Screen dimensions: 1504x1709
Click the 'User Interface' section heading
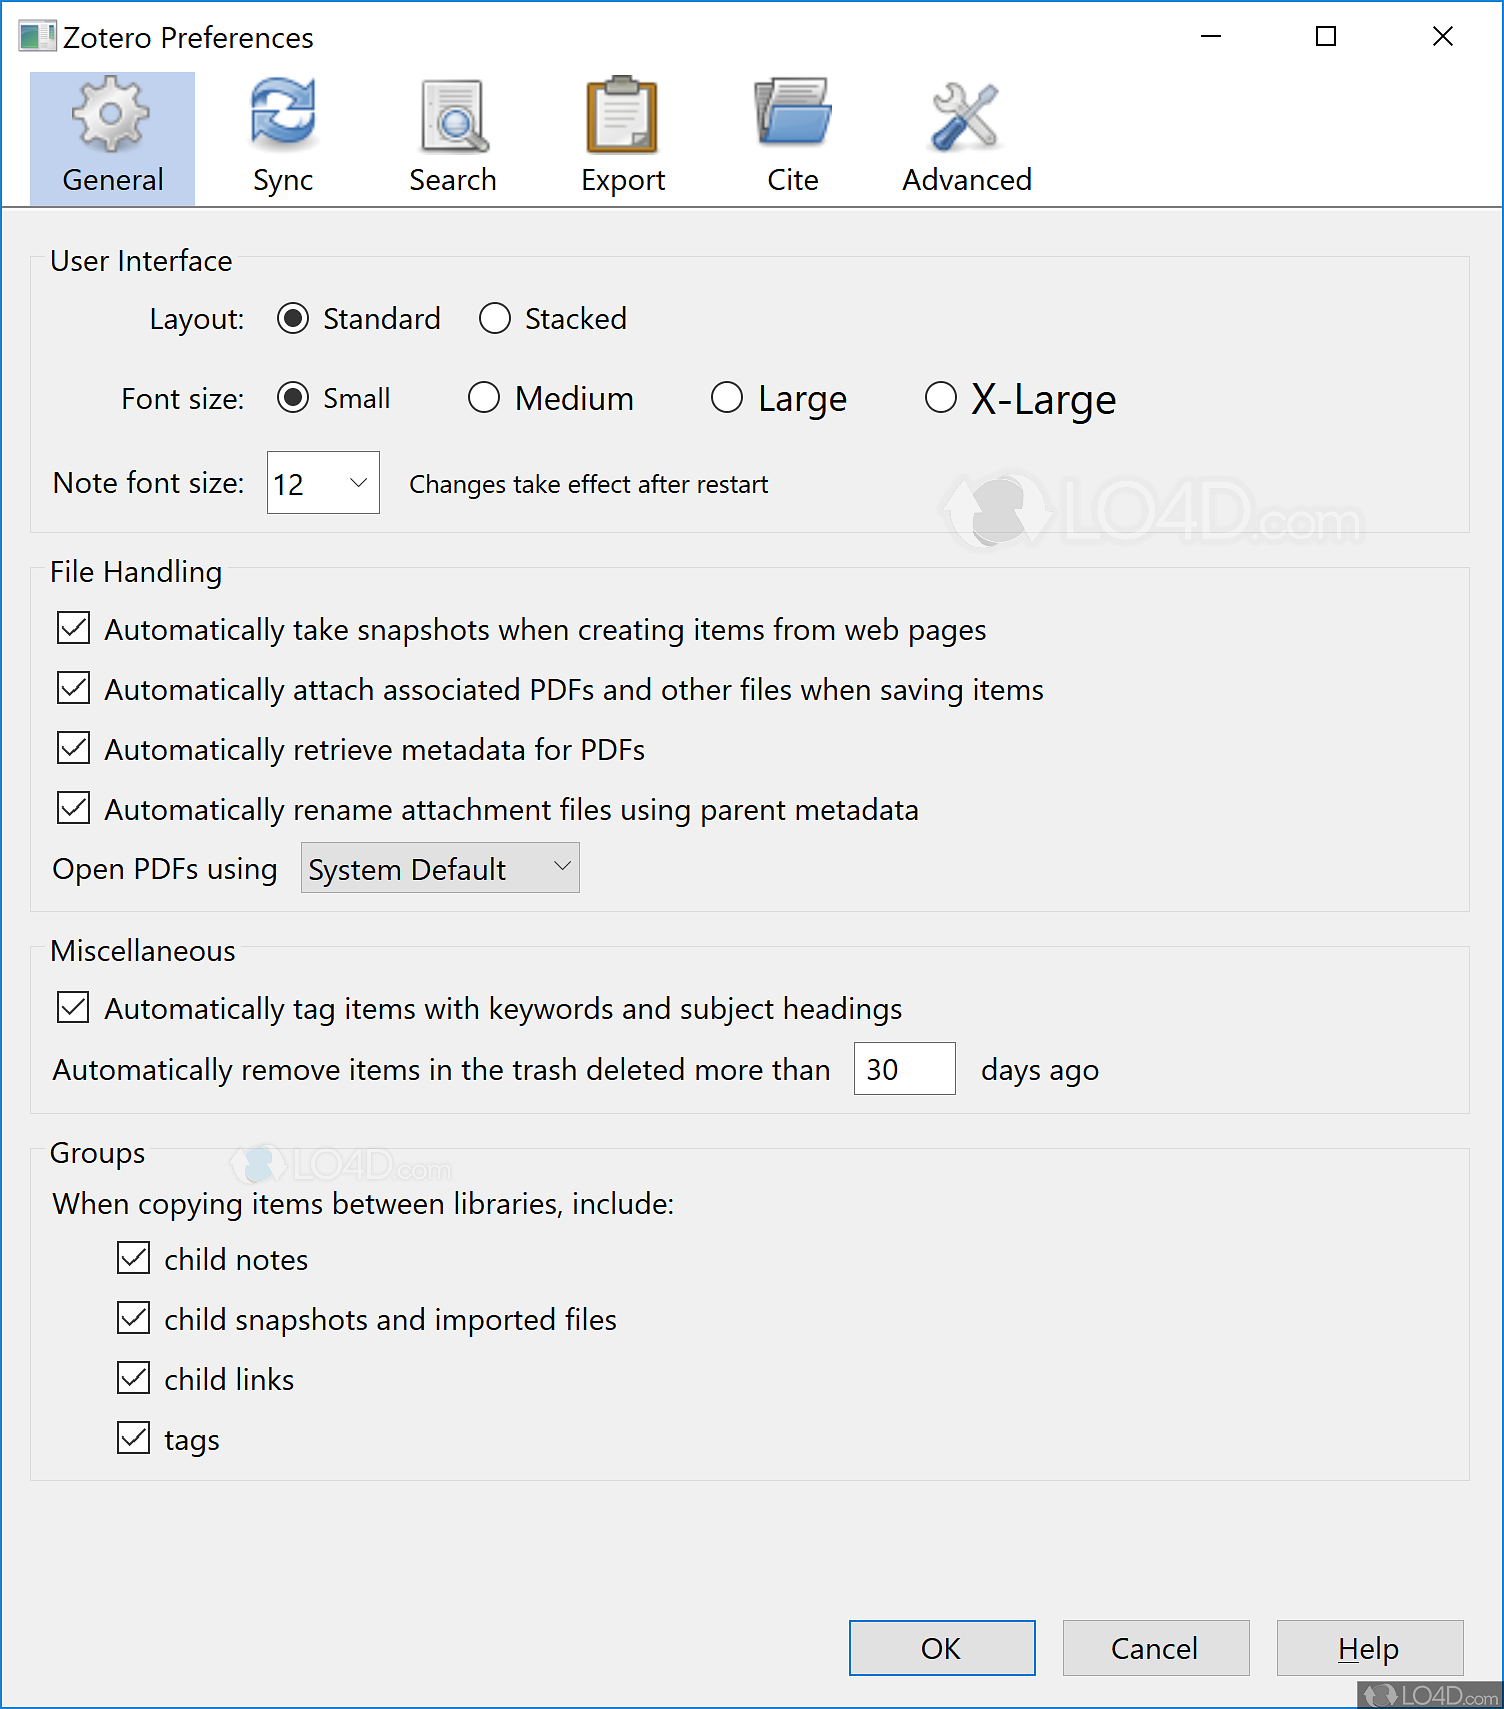pyautogui.click(x=141, y=261)
